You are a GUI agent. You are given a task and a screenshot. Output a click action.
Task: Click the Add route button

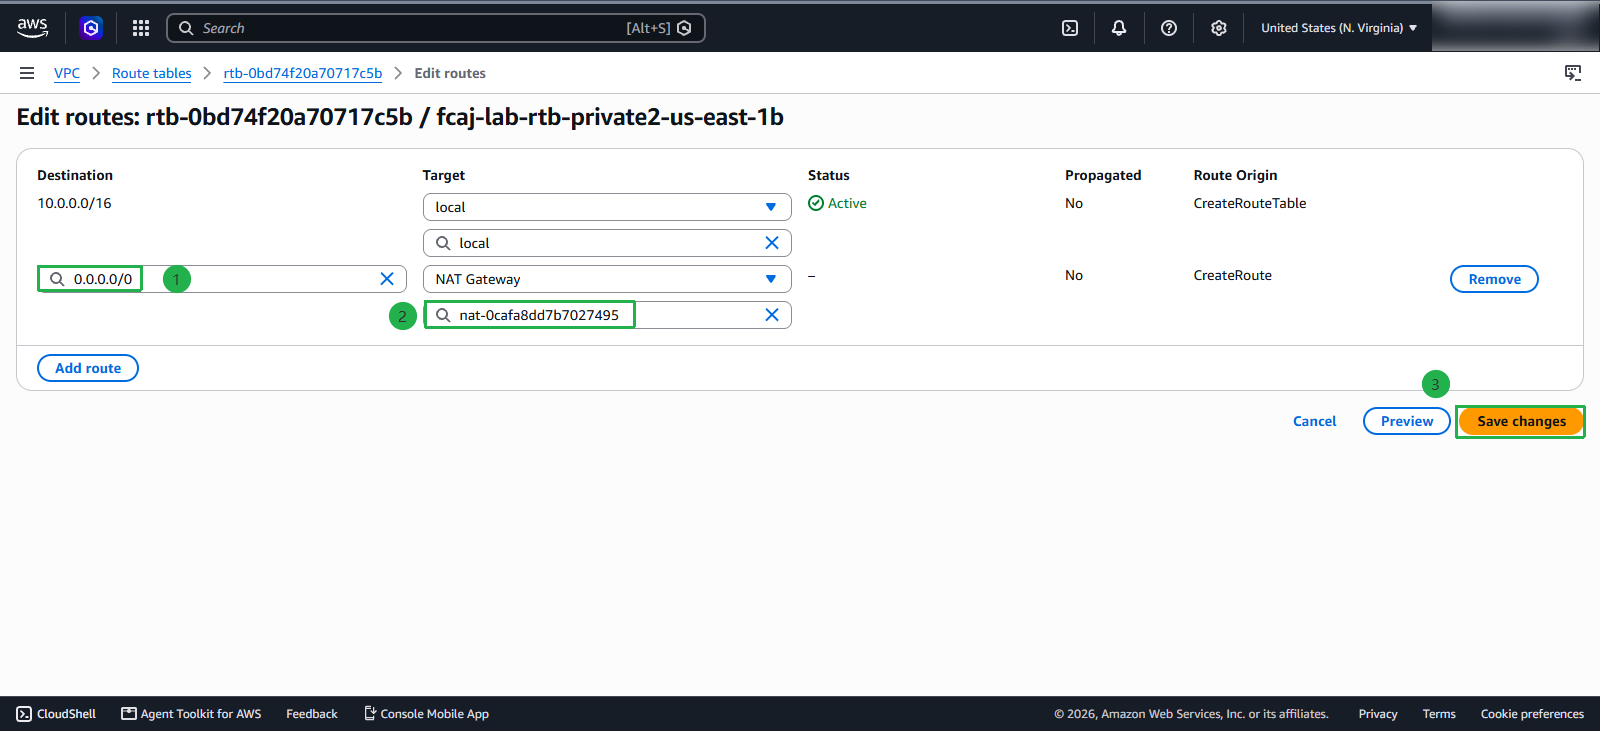click(x=88, y=368)
